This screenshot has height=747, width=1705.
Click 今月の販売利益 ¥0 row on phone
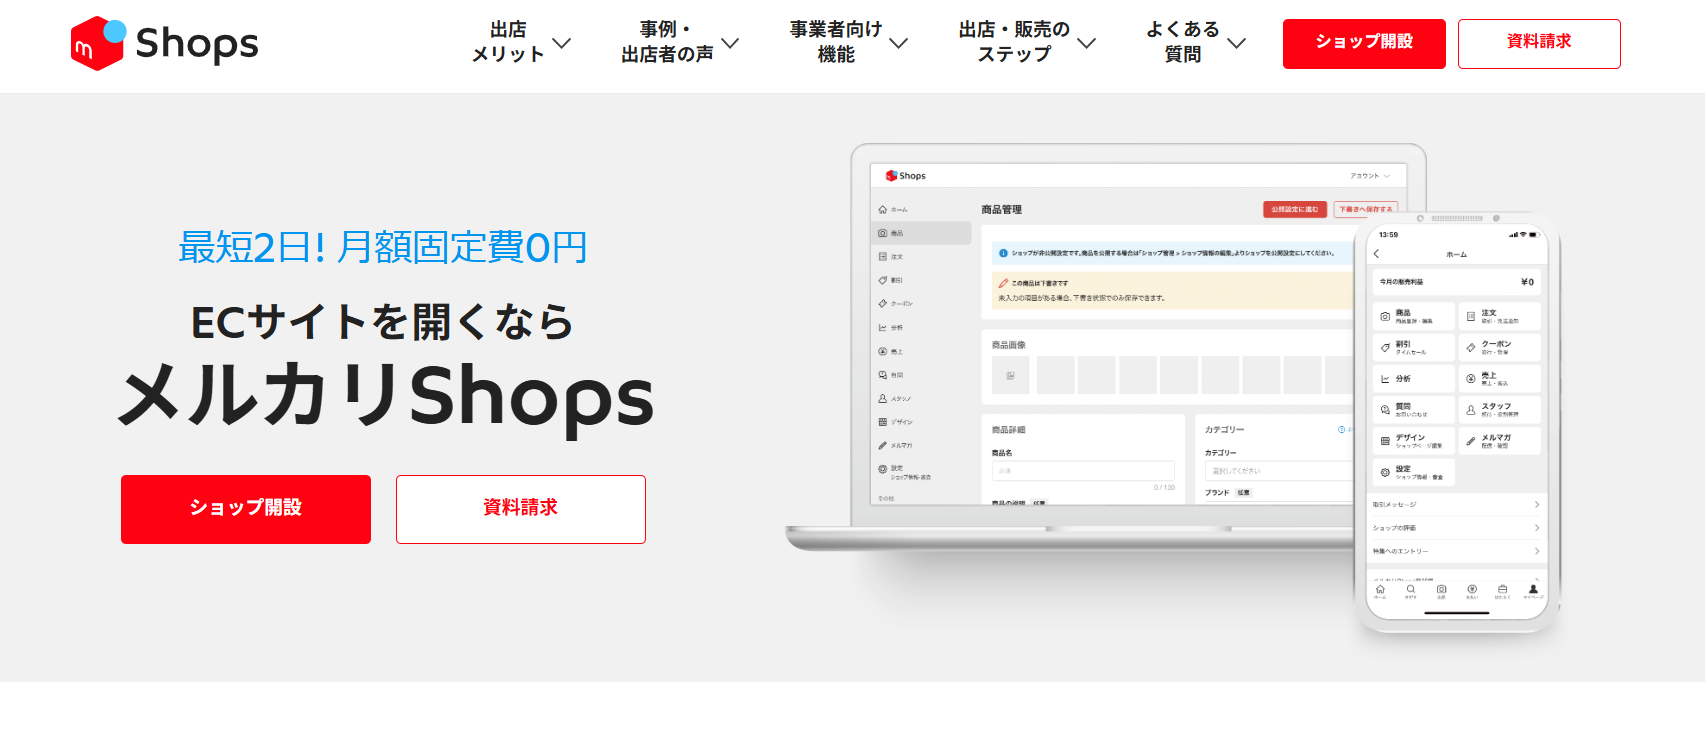pos(1457,282)
